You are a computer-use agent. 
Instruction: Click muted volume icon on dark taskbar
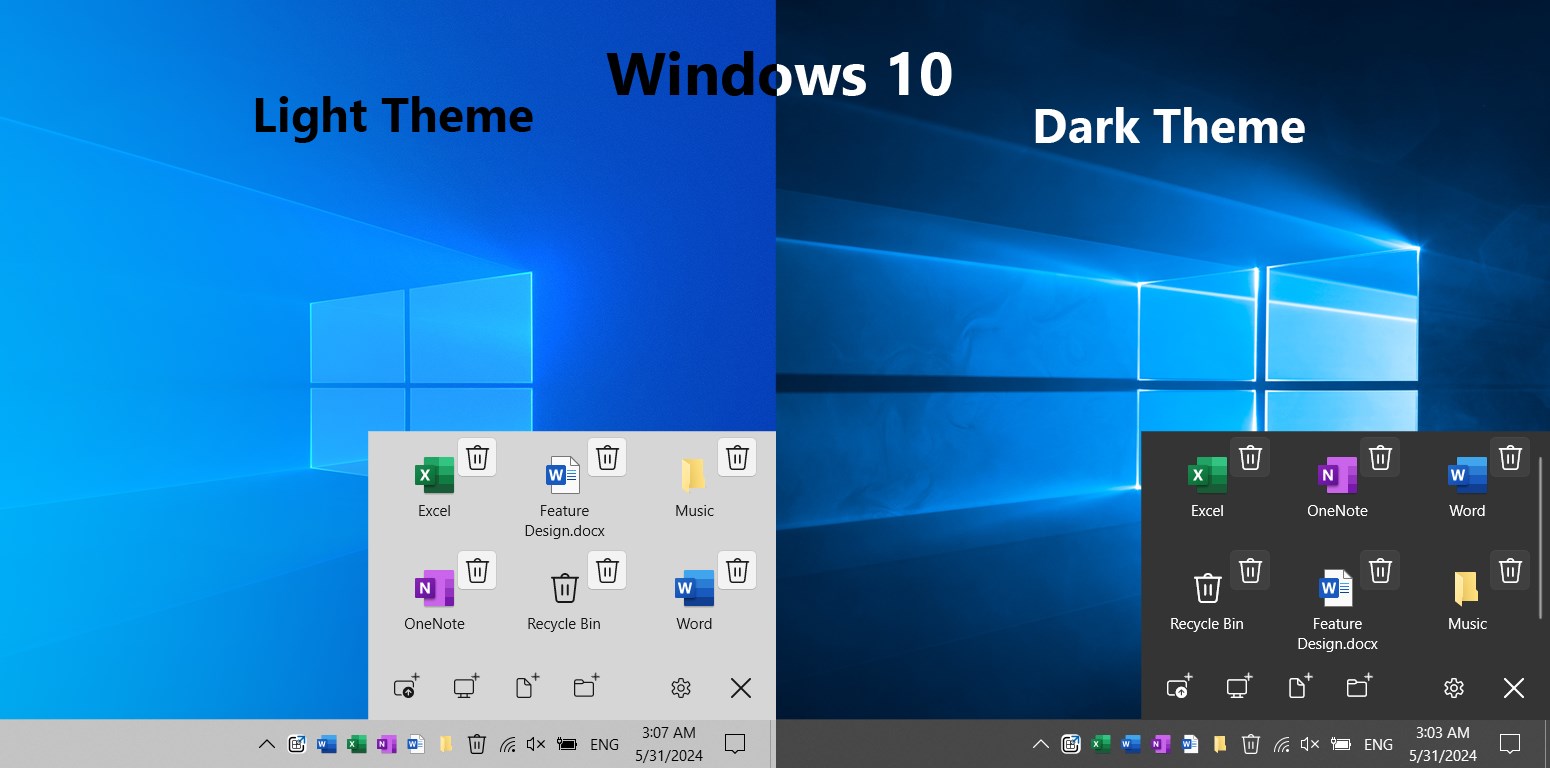(1310, 744)
